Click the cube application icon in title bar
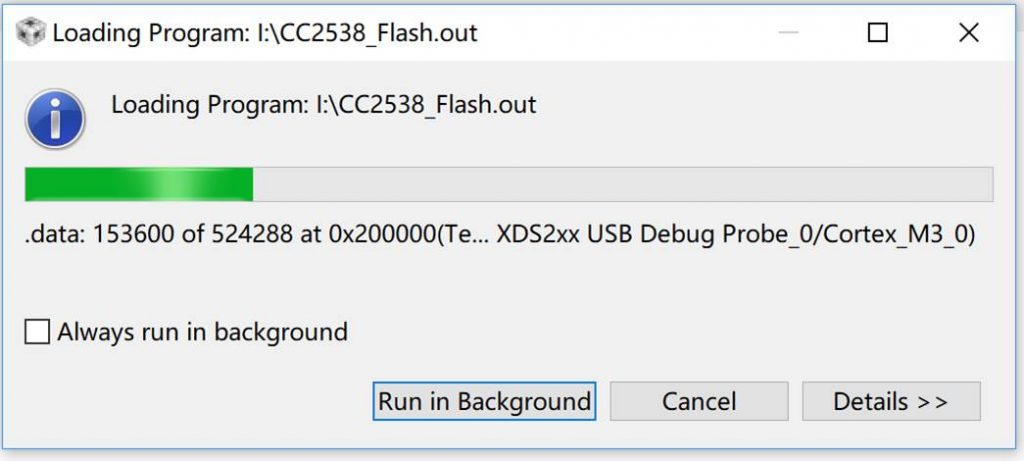The height and width of the screenshot is (461, 1024). pos(31,33)
